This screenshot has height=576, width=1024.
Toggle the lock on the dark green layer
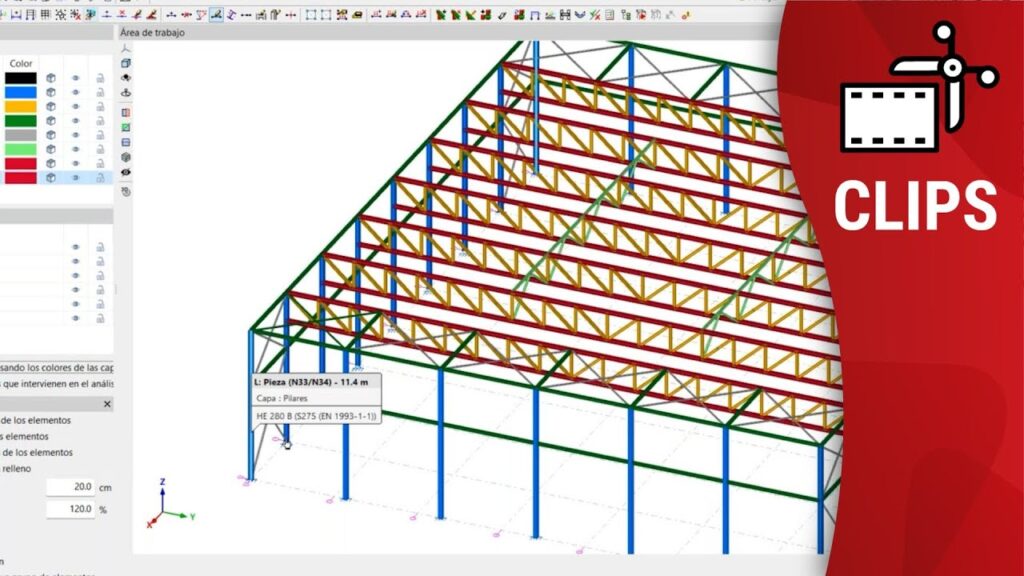[100, 121]
